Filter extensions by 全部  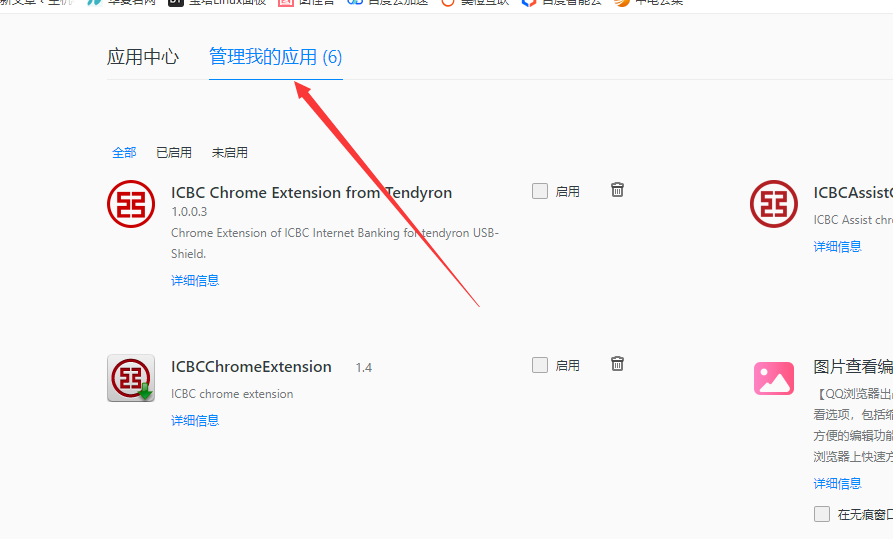click(124, 153)
